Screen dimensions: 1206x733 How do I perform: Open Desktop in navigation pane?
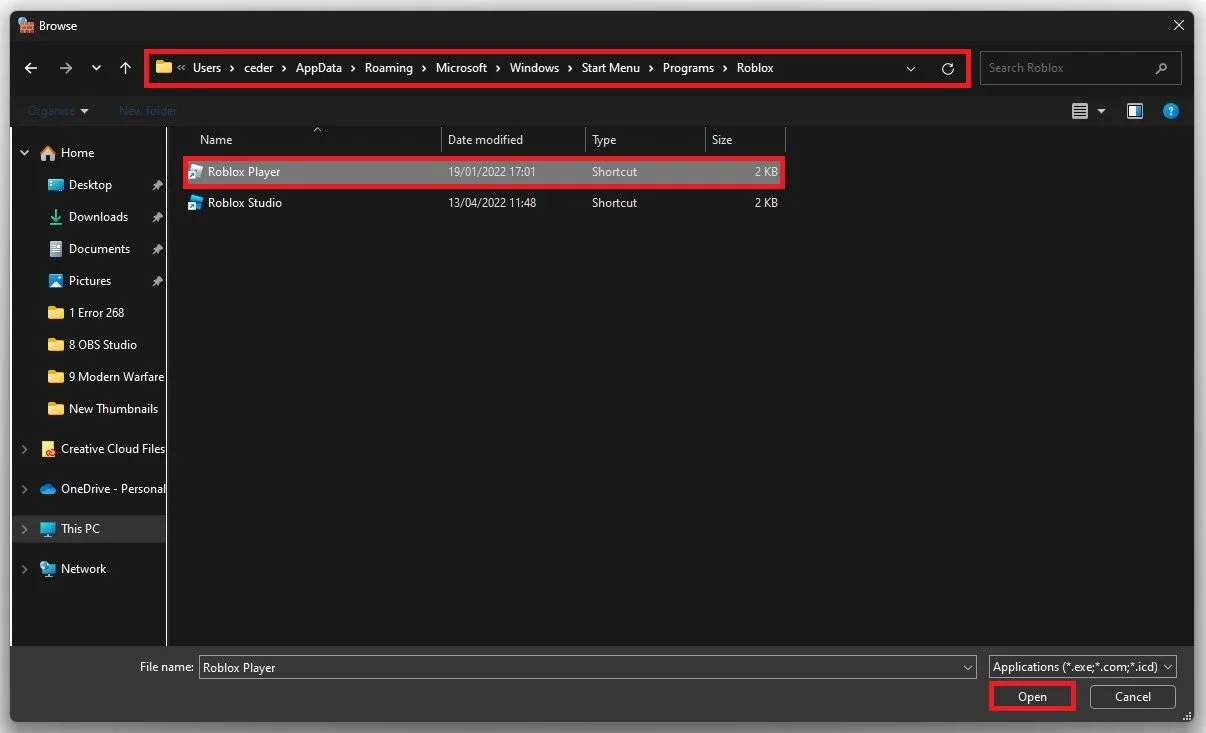click(90, 185)
